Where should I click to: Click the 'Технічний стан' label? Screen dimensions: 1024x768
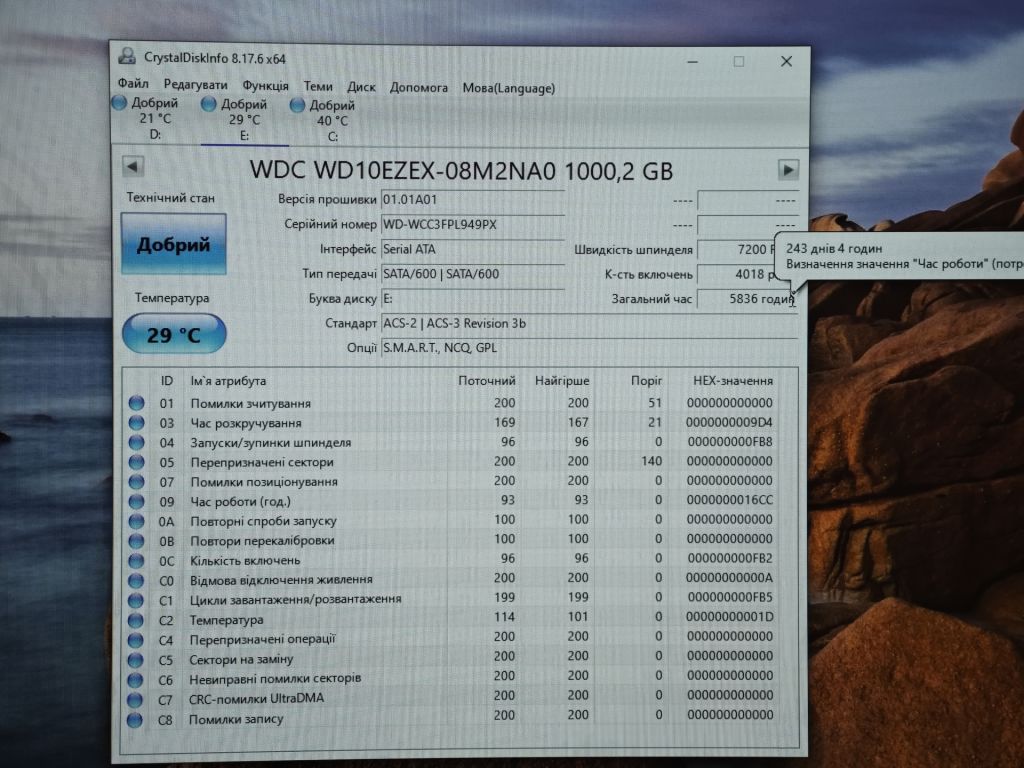(170, 198)
